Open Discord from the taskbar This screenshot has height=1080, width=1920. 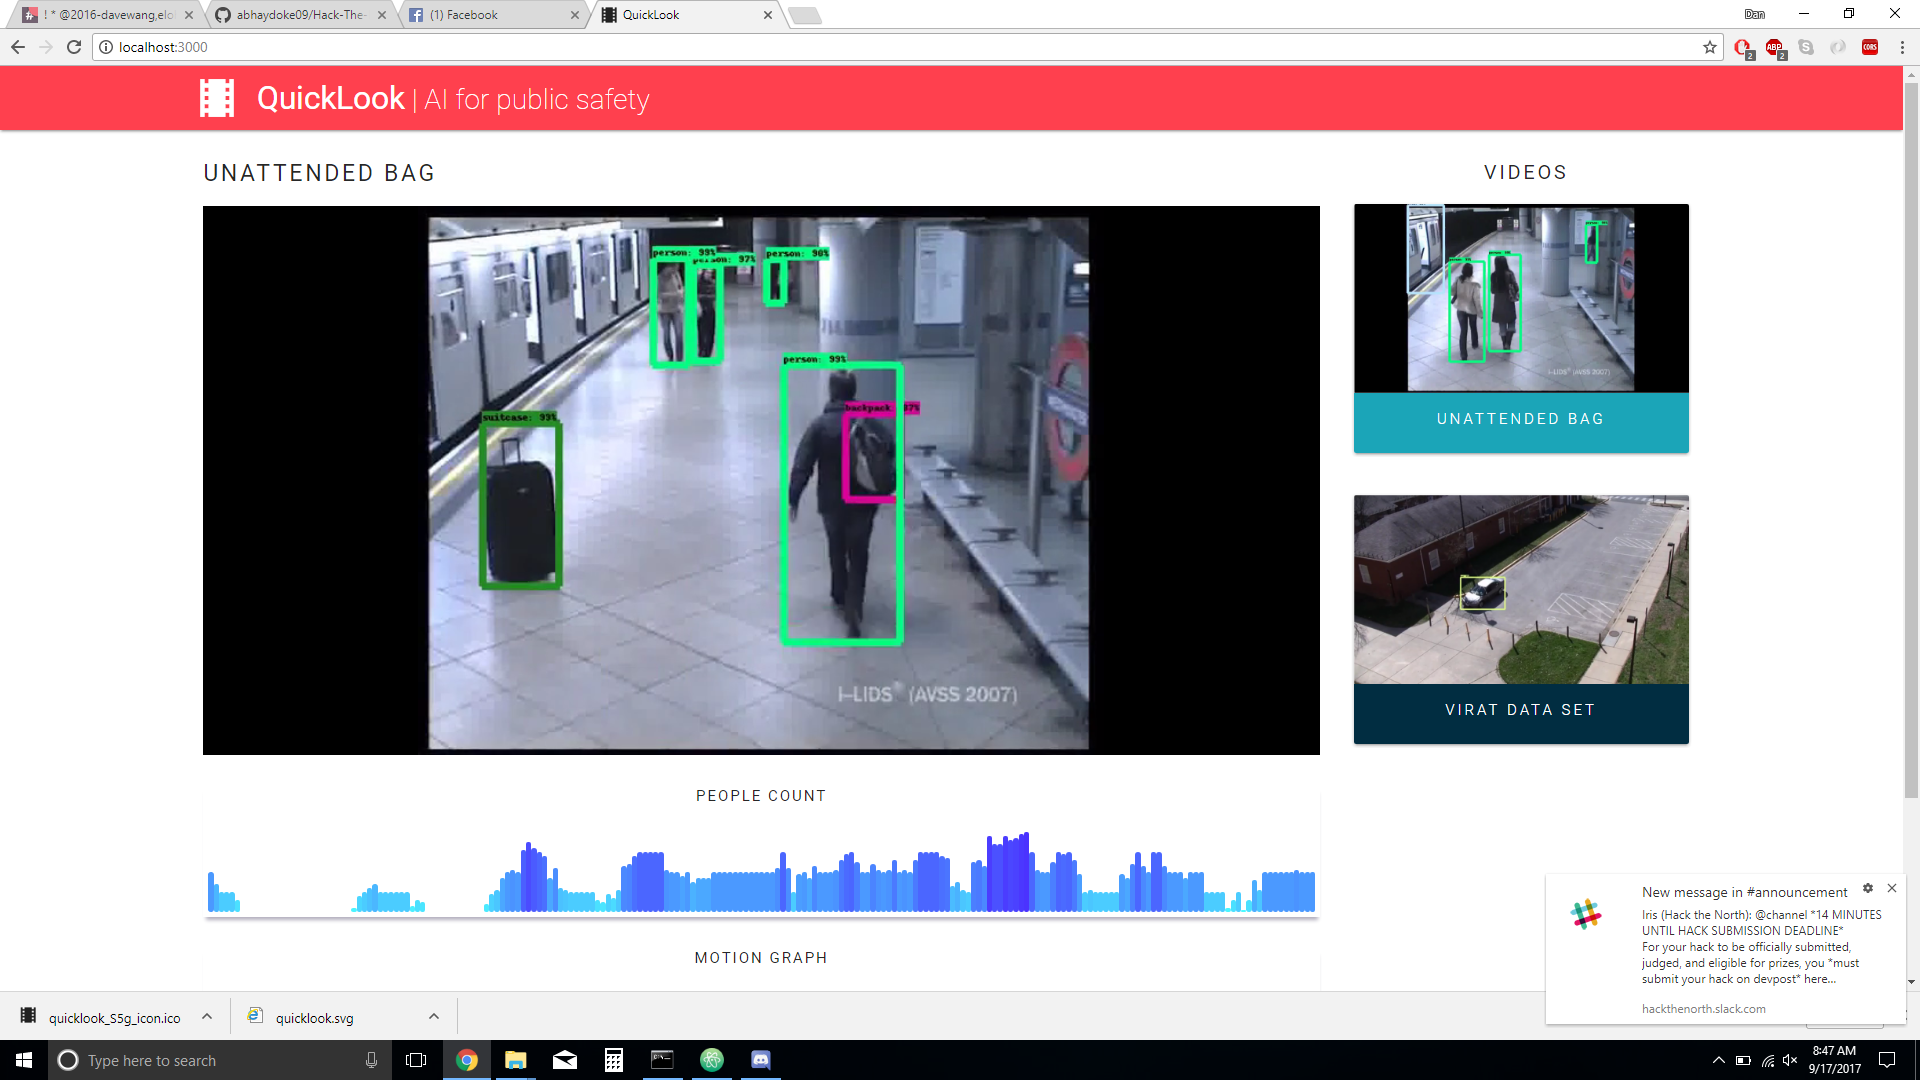[761, 1060]
